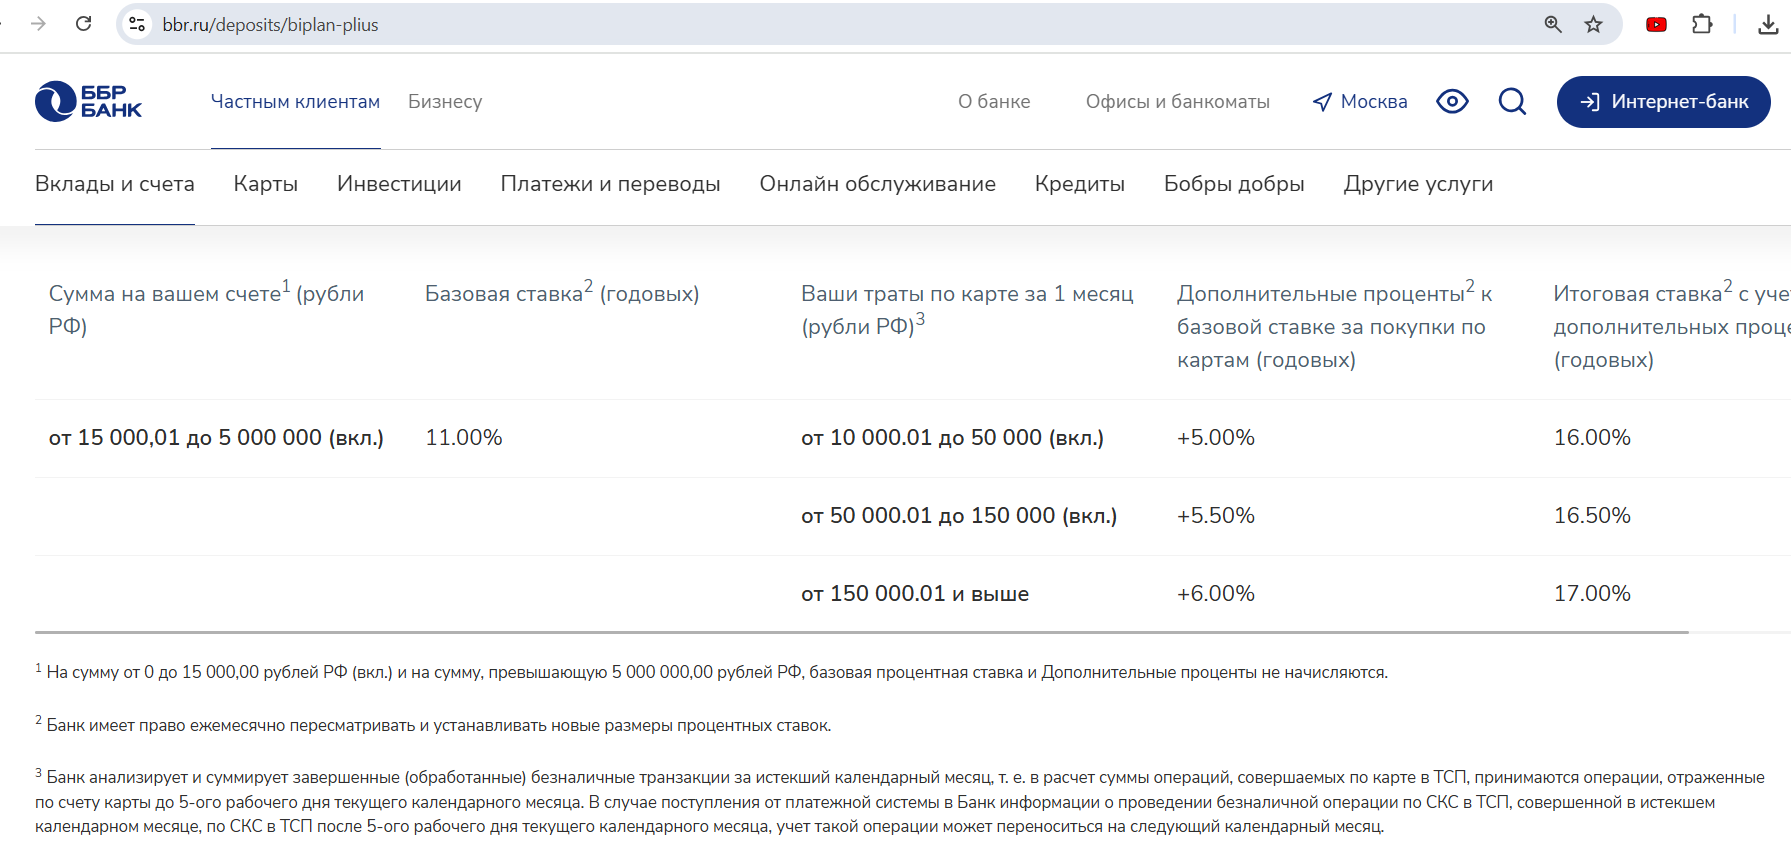This screenshot has height=857, width=1791.
Task: Open the Другие услуги menu
Action: pyautogui.click(x=1418, y=184)
